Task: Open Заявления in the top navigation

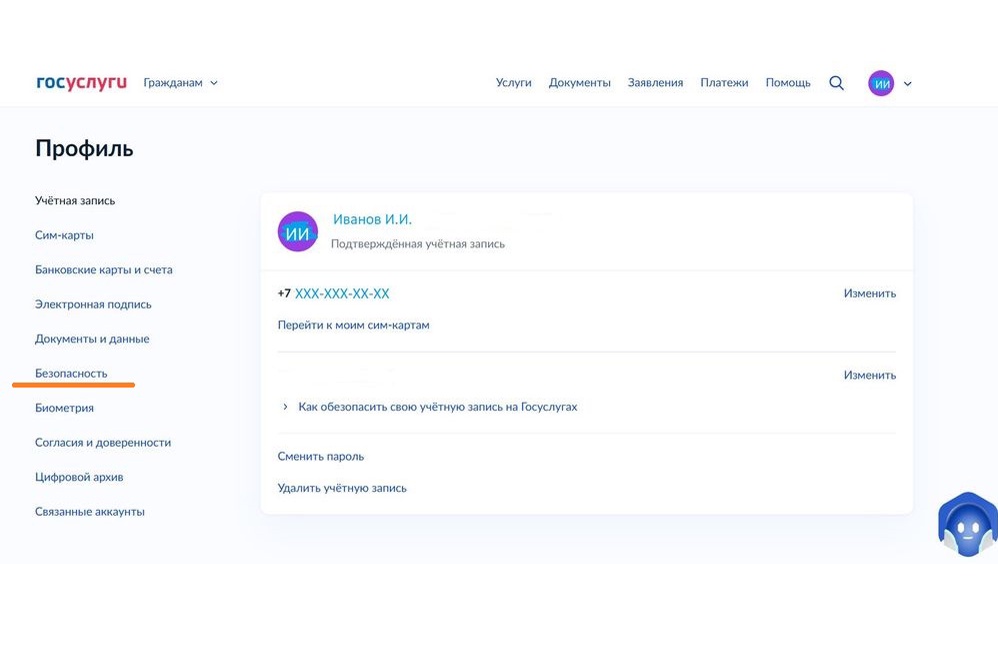Action: click(655, 83)
